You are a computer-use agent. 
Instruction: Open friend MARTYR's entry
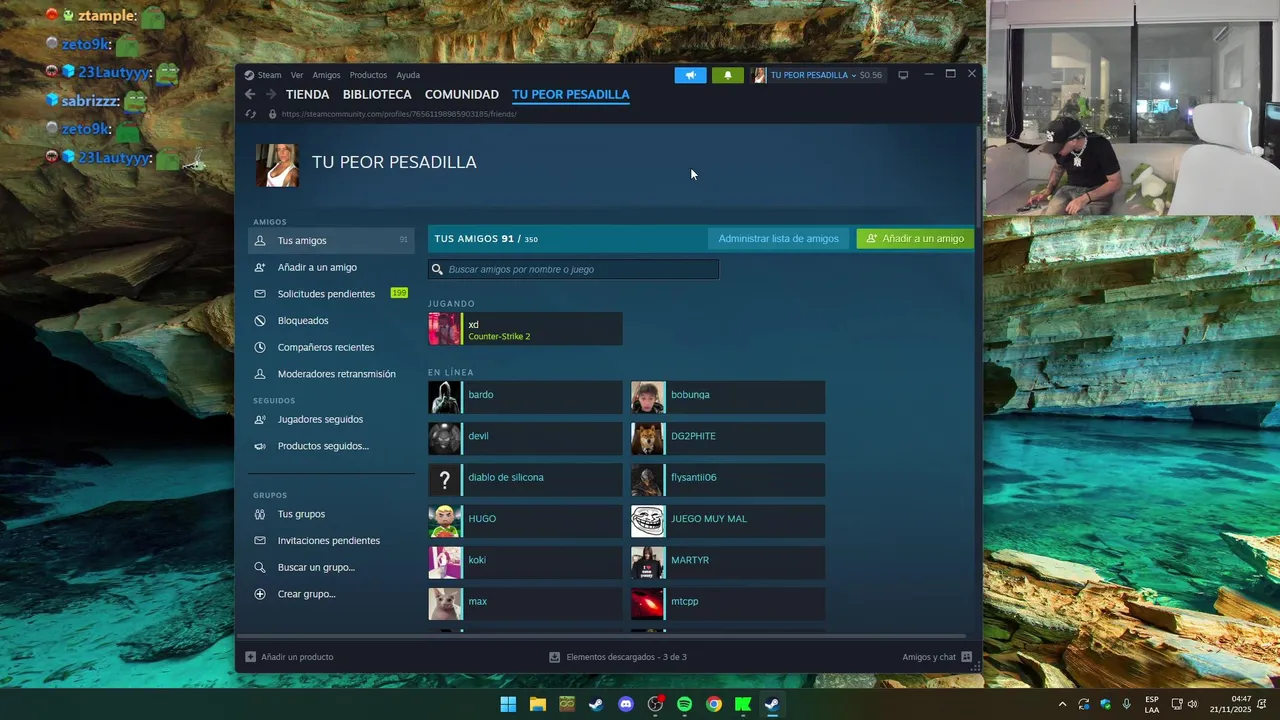[x=728, y=562]
